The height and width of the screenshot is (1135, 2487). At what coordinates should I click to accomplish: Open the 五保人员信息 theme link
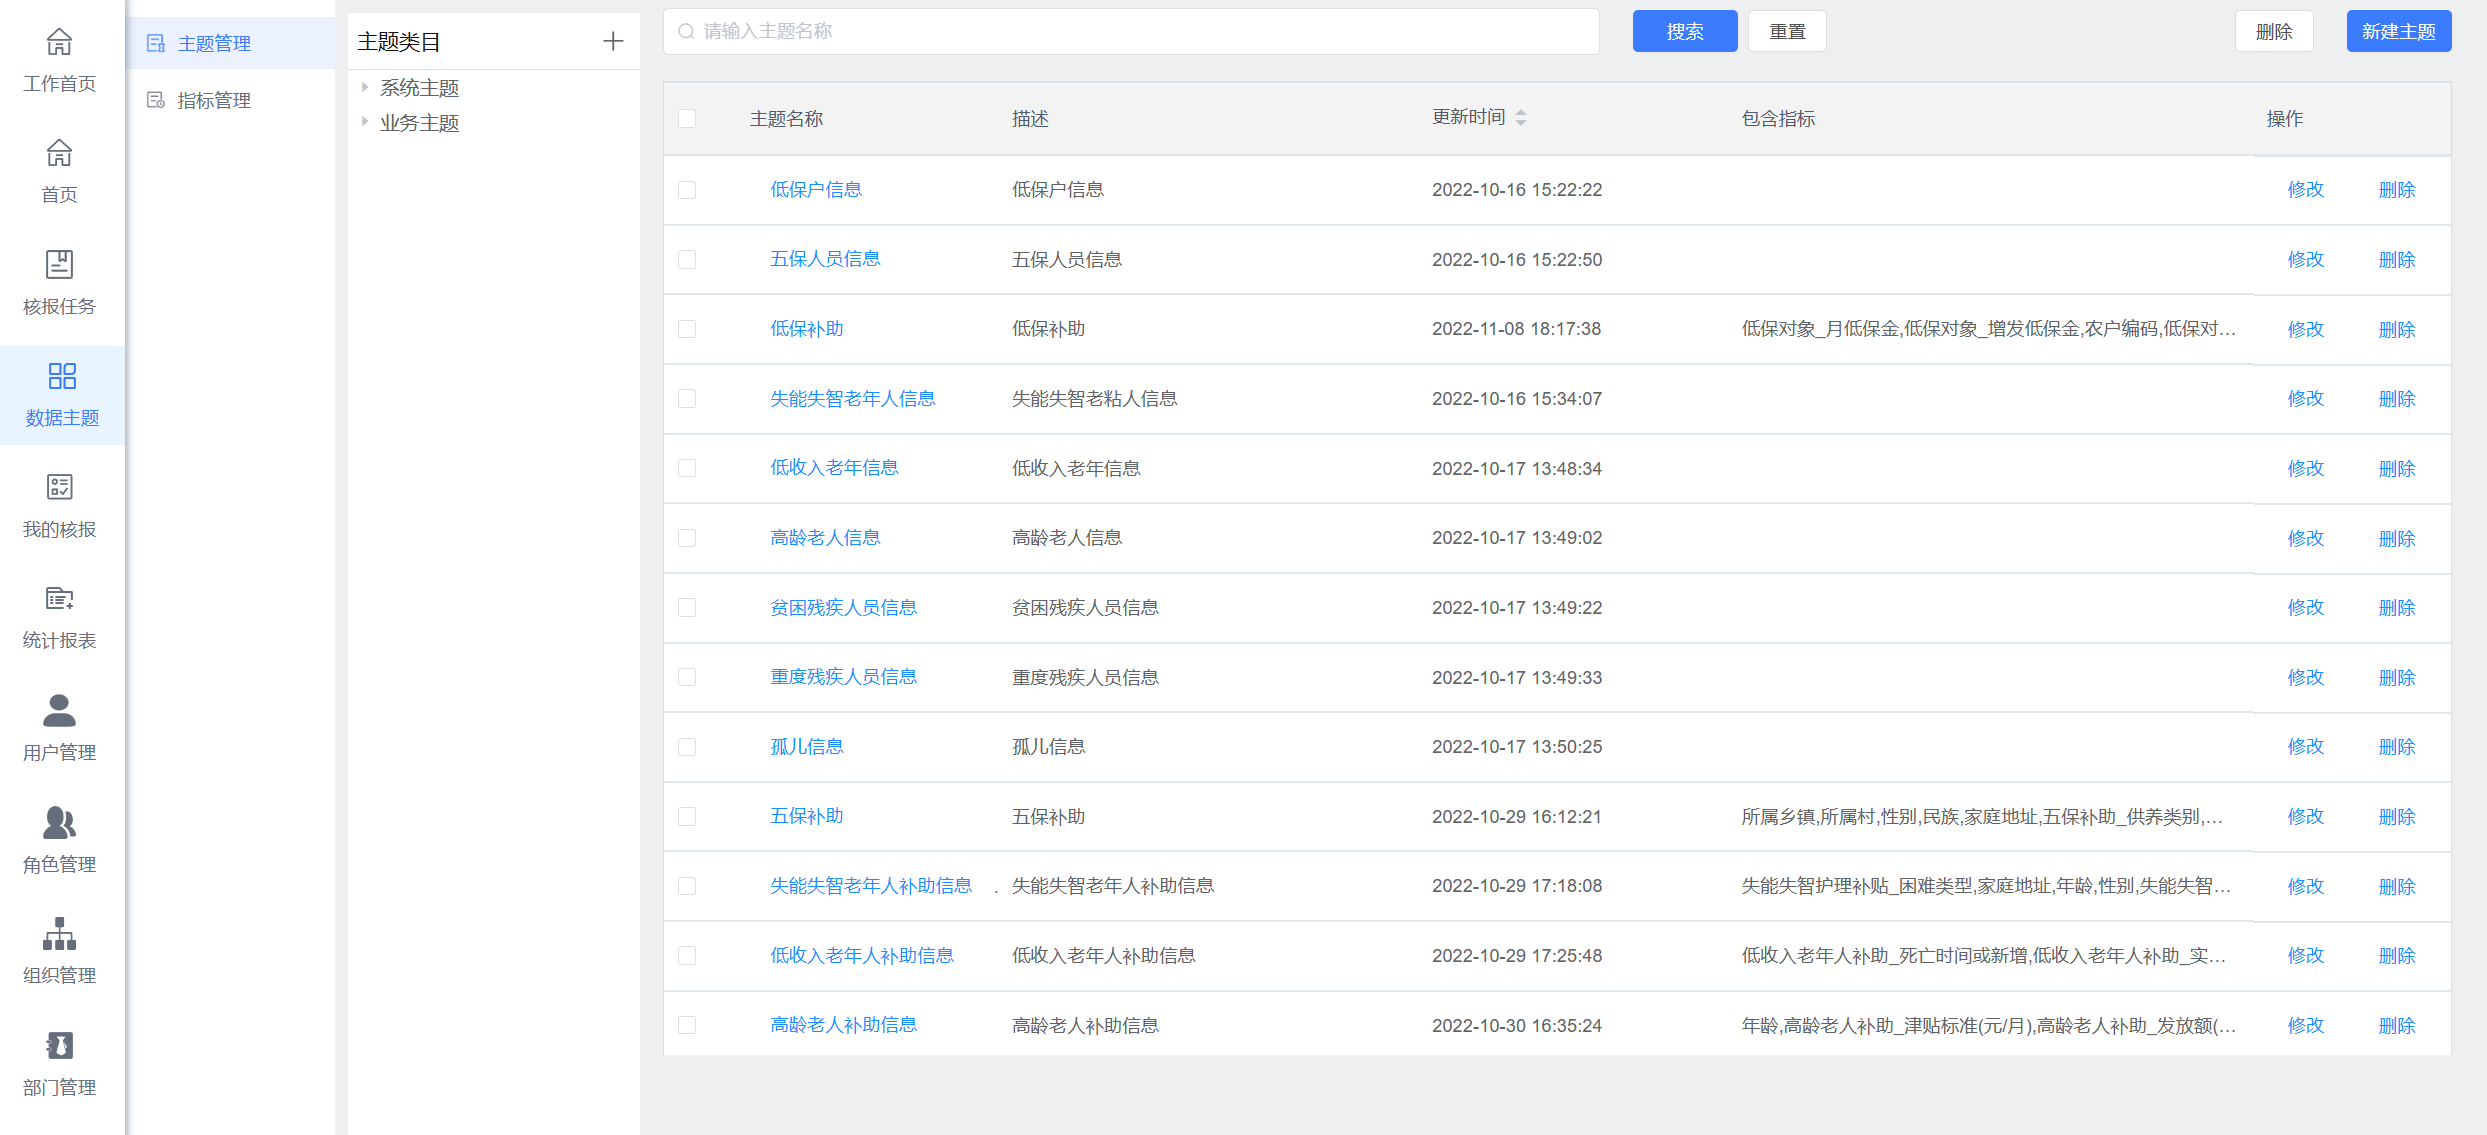pos(825,259)
